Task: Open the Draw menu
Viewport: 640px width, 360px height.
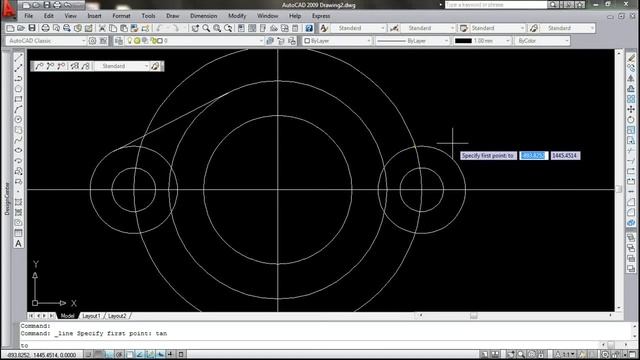Action: [173, 16]
